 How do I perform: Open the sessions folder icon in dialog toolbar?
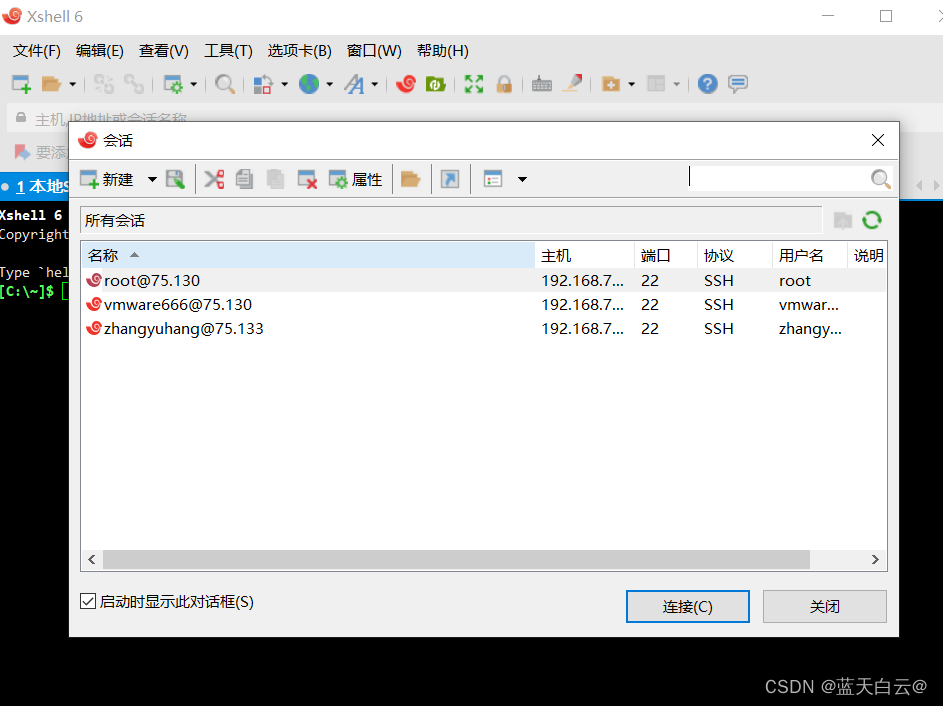click(411, 179)
